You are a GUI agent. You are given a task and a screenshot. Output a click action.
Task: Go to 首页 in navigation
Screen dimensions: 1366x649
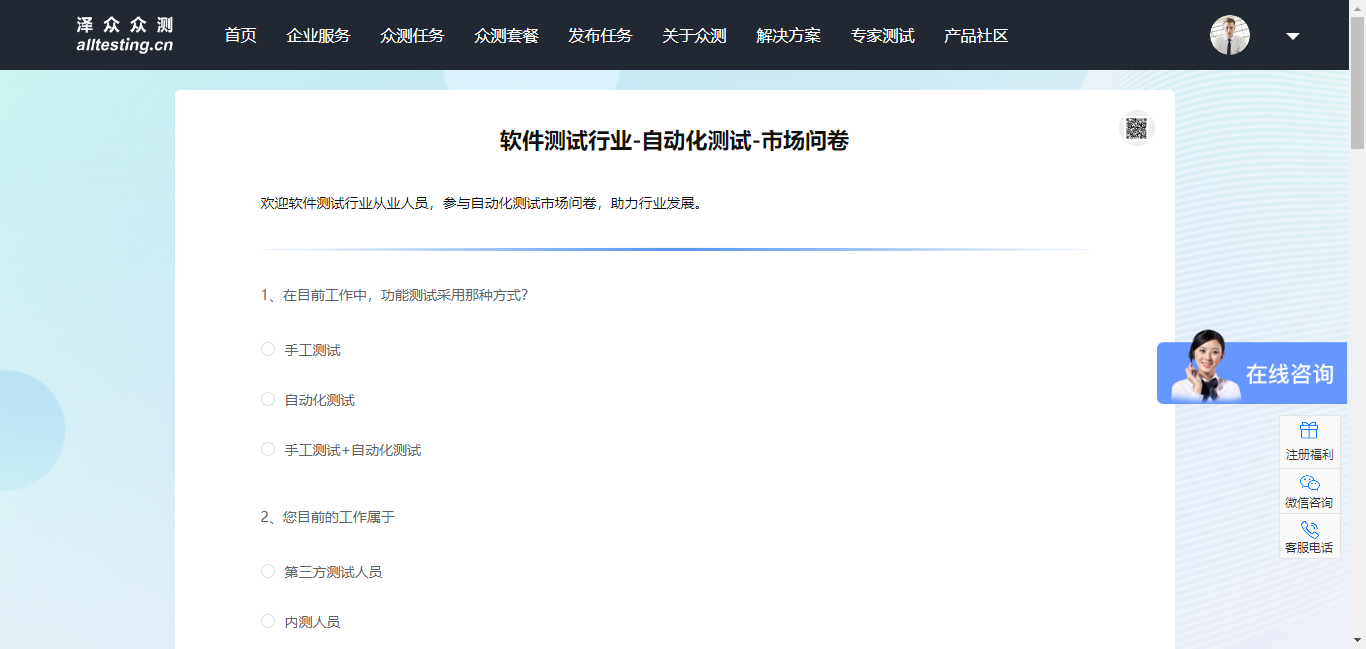click(x=240, y=36)
